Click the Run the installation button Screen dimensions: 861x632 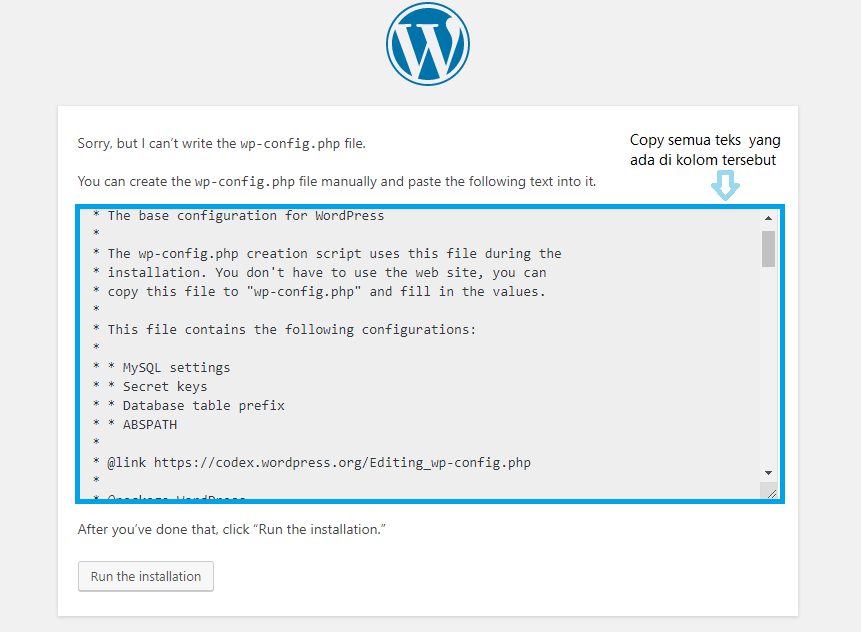pos(146,576)
